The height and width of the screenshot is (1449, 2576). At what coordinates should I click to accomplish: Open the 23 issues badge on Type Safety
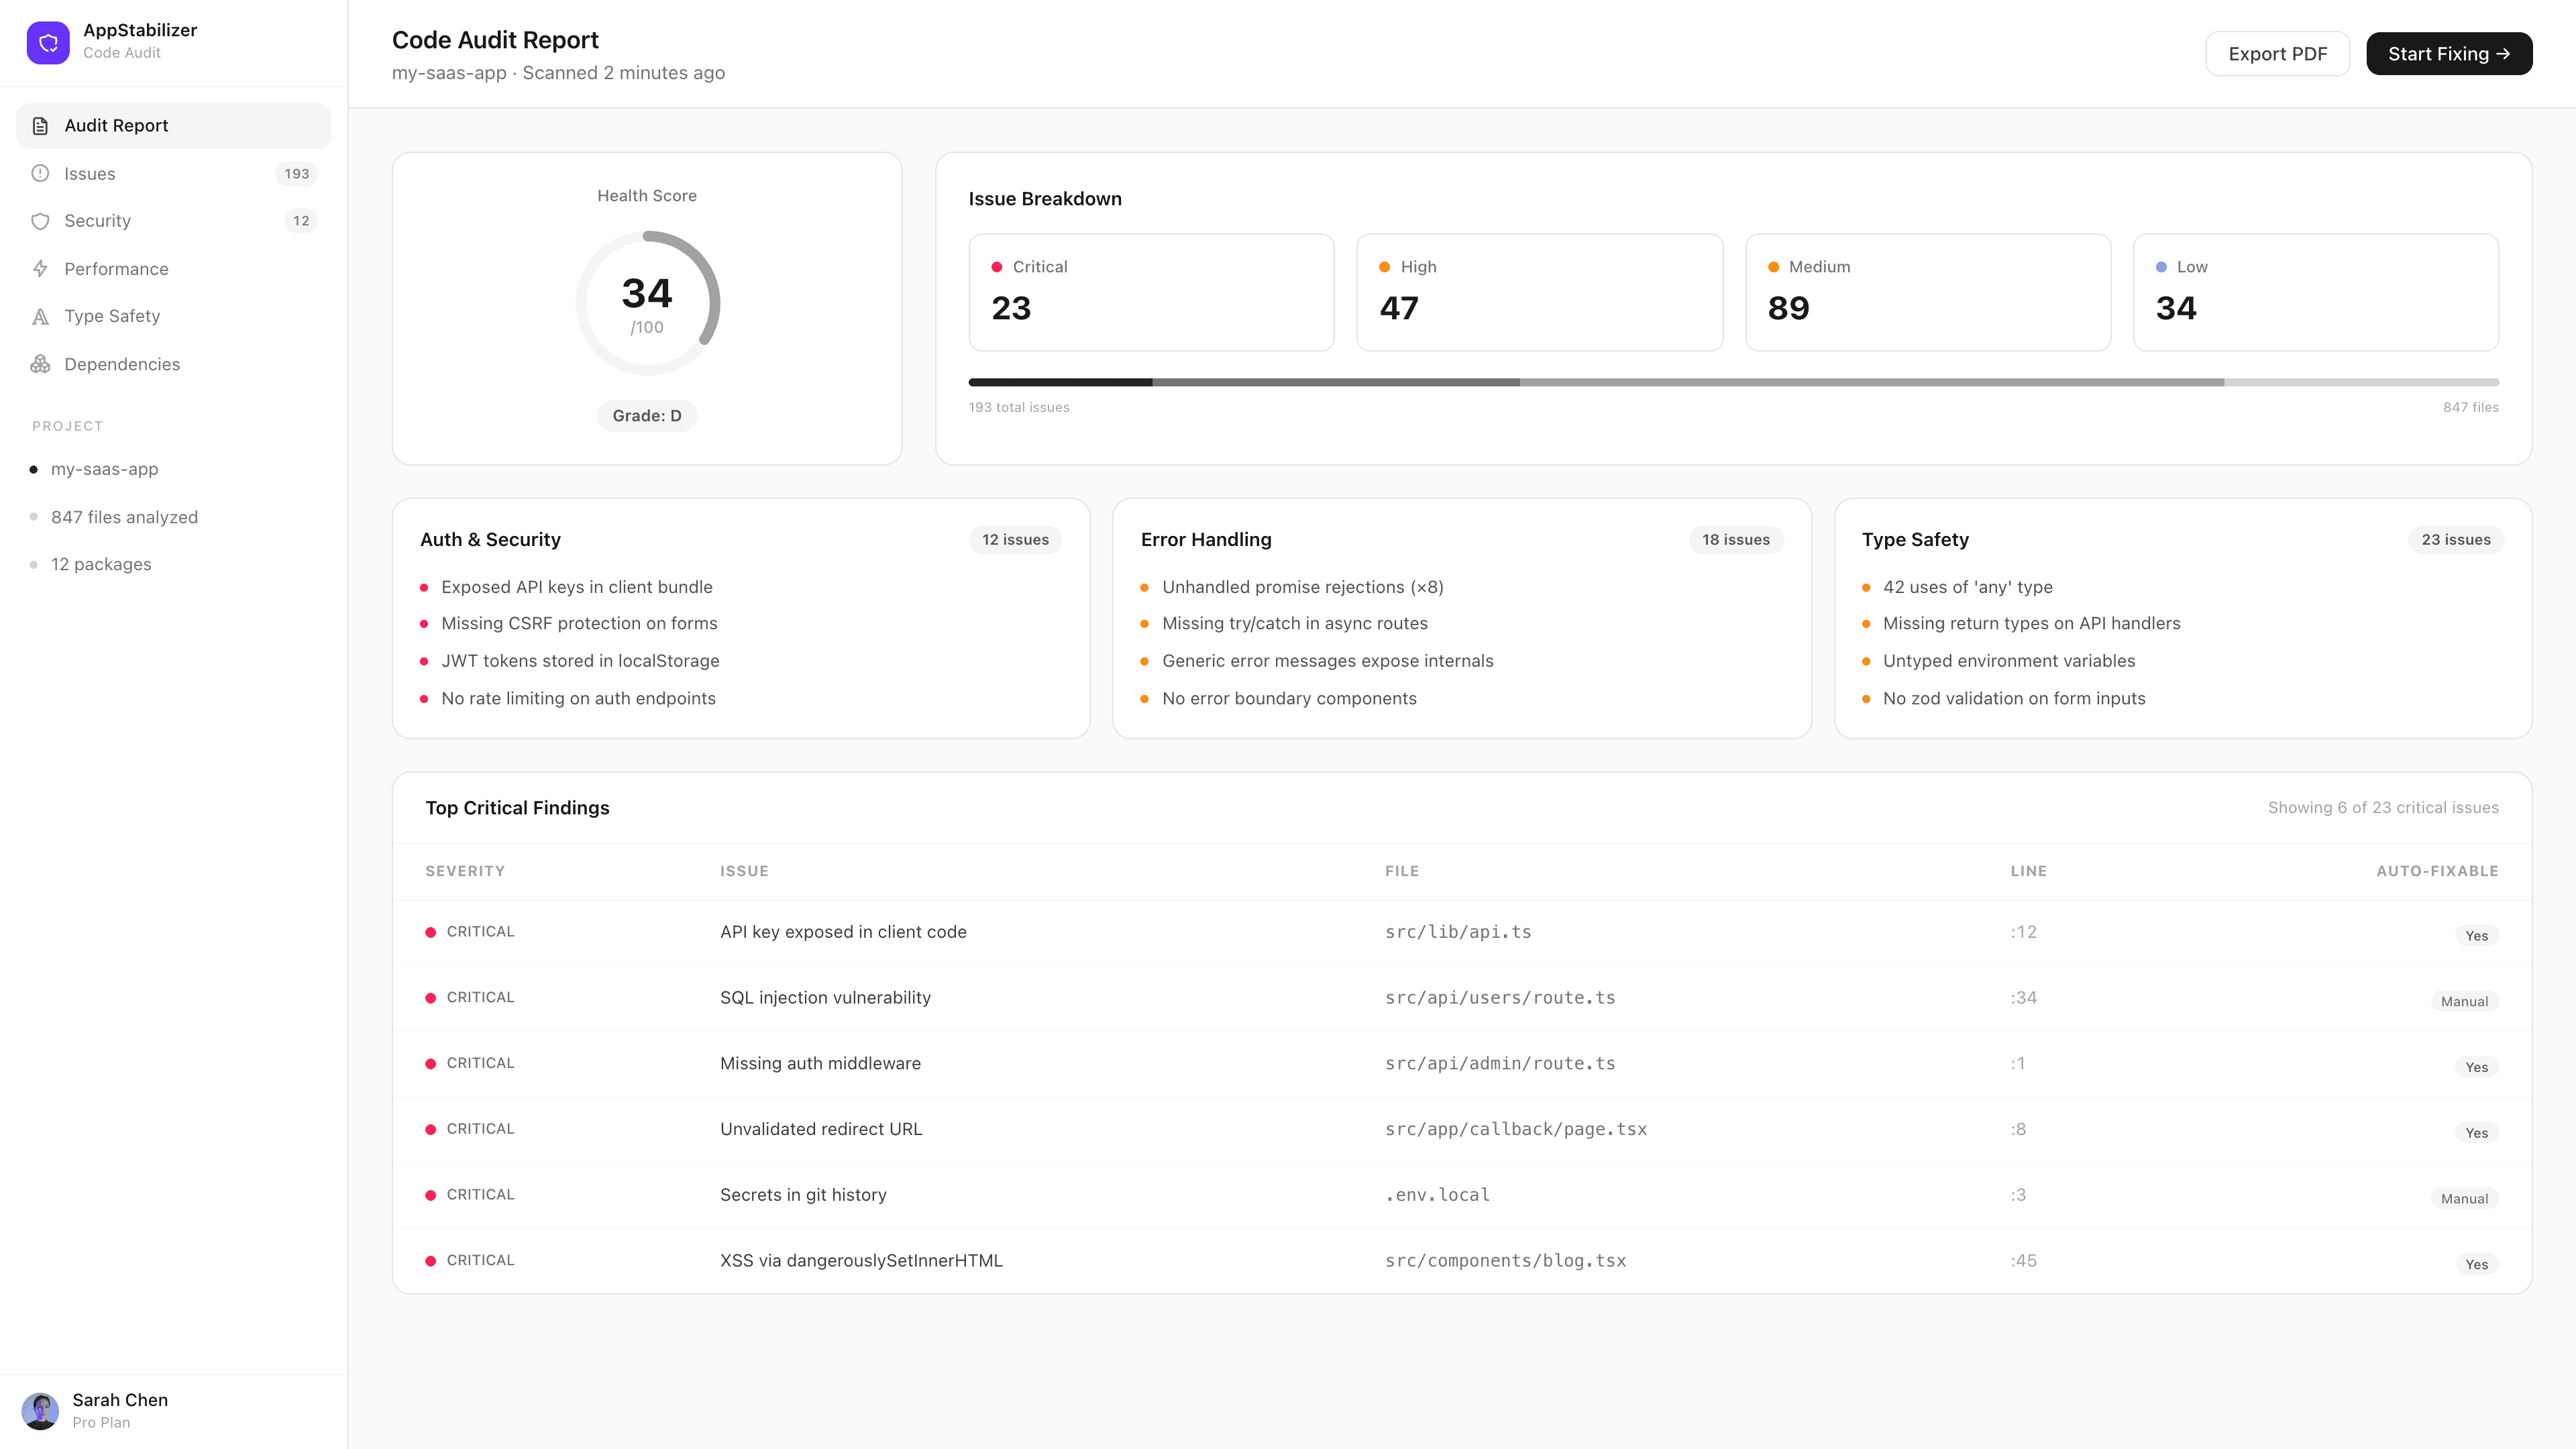(x=2457, y=539)
